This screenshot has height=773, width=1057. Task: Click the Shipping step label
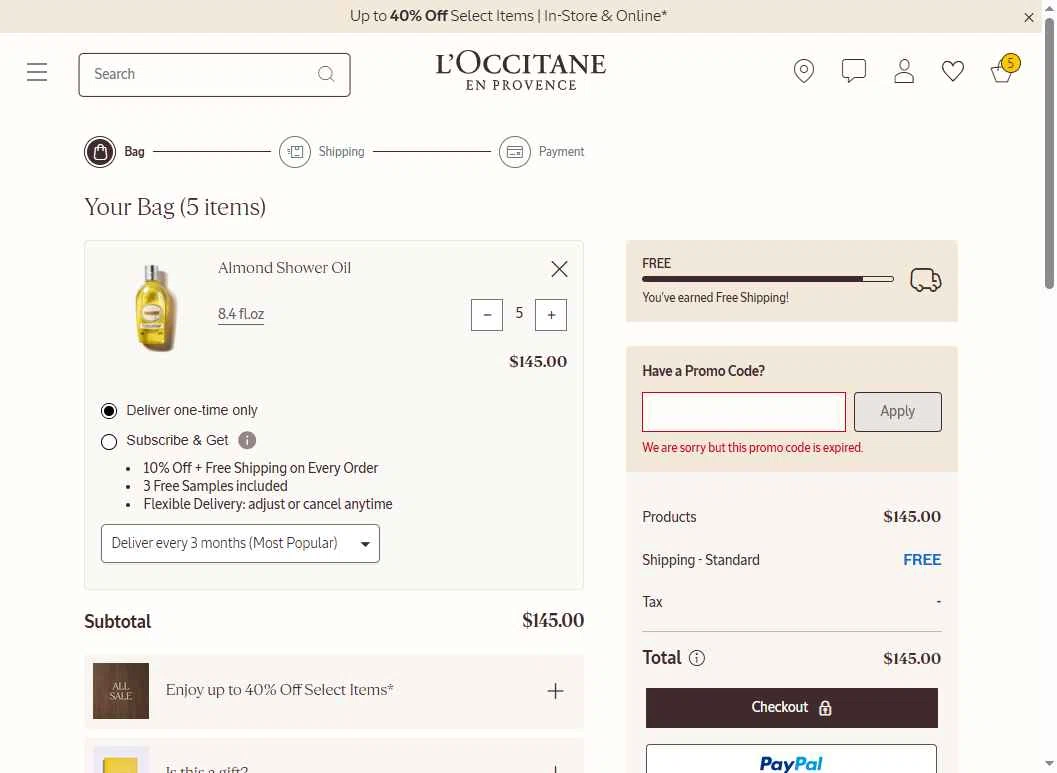pyautogui.click(x=341, y=152)
